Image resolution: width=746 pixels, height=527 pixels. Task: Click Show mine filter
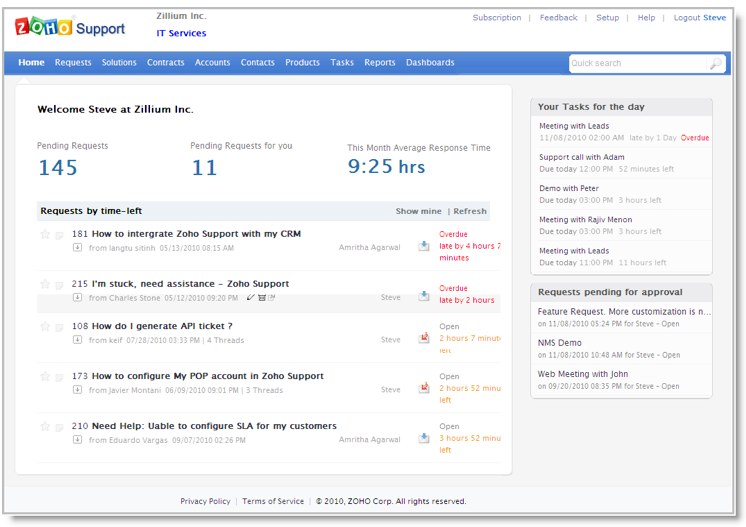click(419, 211)
